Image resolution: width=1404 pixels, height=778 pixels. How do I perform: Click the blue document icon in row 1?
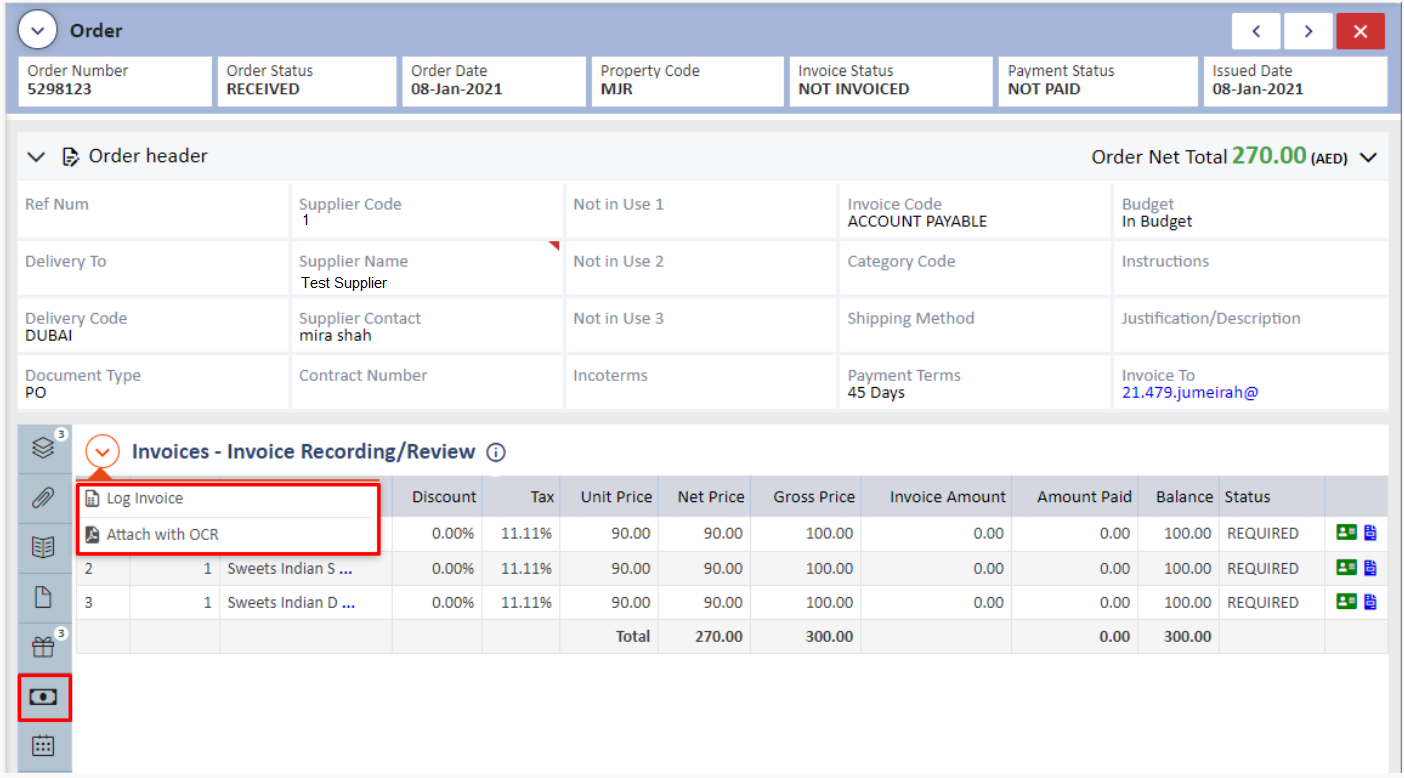pos(1370,533)
